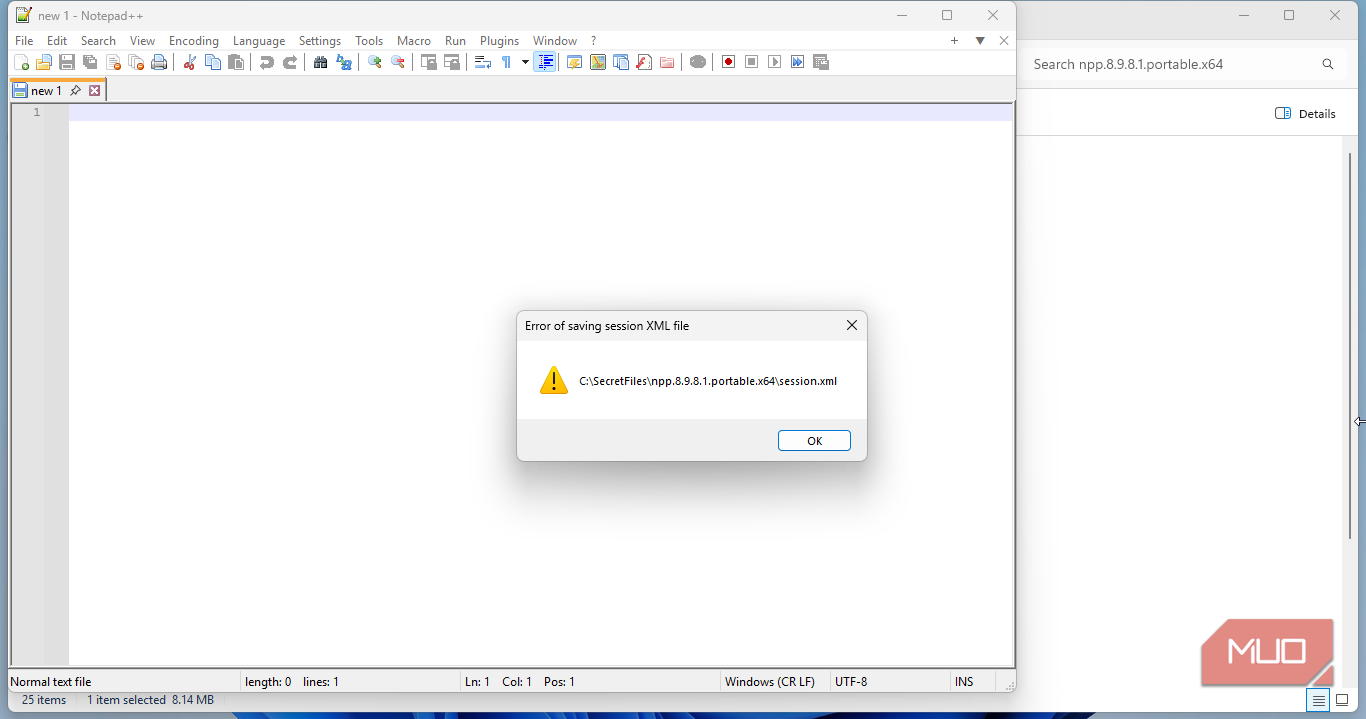Open the File menu

click(x=24, y=41)
